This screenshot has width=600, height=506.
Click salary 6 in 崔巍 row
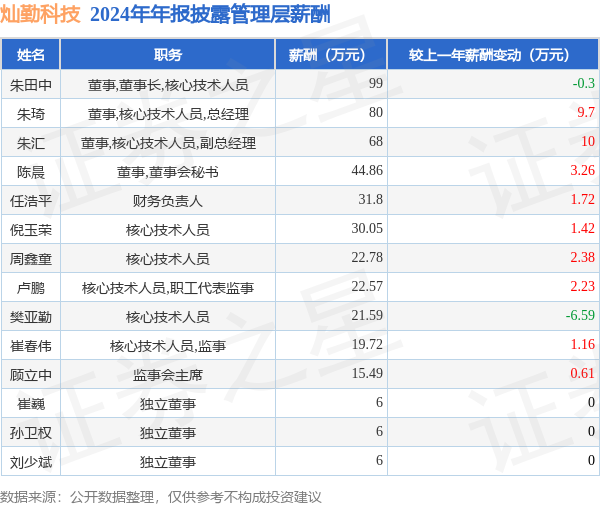pos(379,402)
